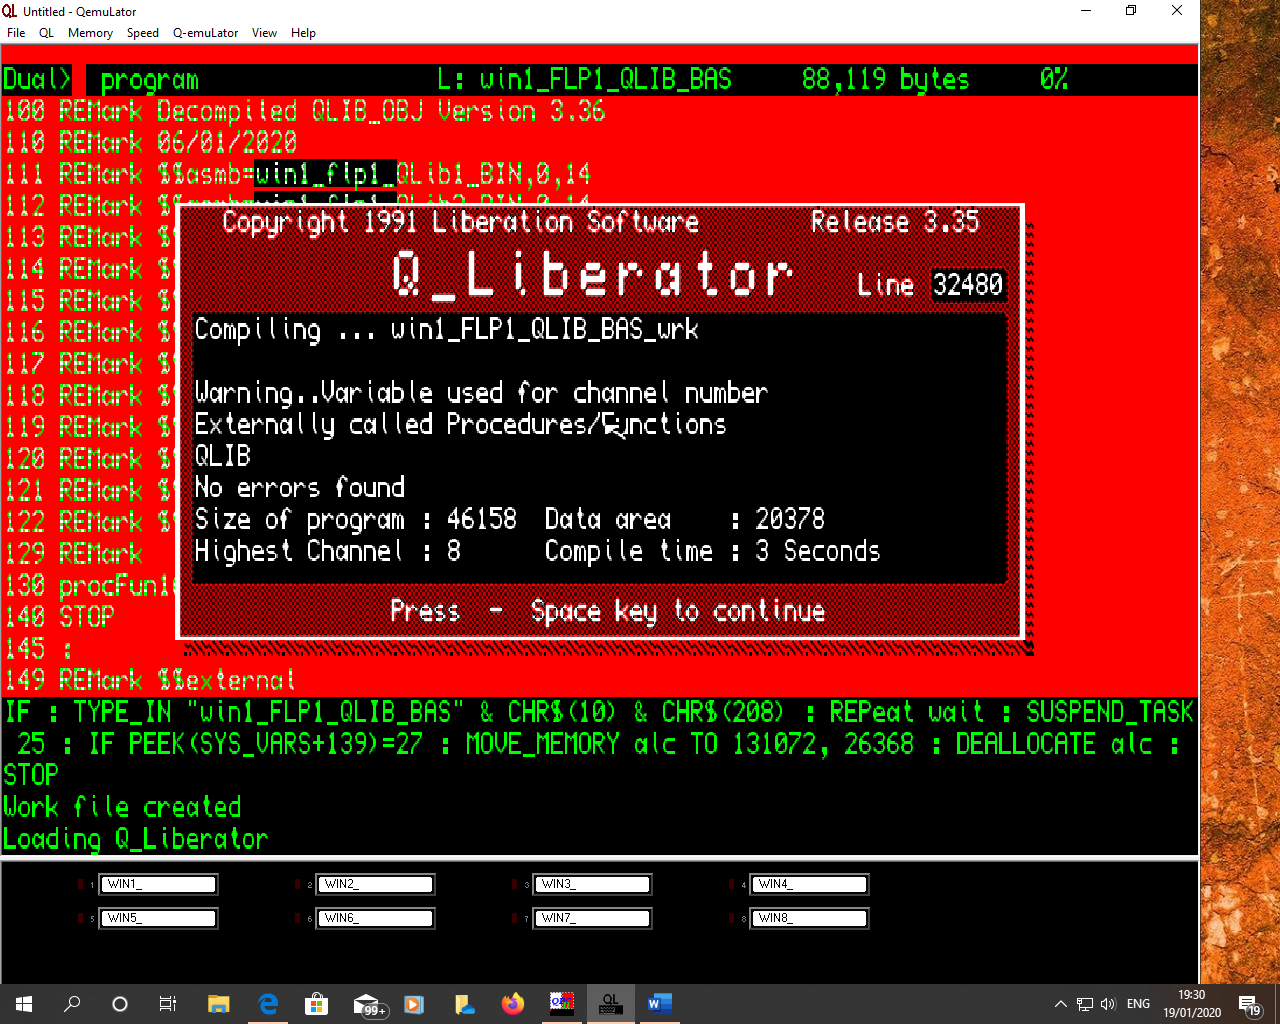Click line '100 REMark Decompiled QLIB_OBJ Version 3.36'
Screen dimensions: 1280x1024
point(305,112)
